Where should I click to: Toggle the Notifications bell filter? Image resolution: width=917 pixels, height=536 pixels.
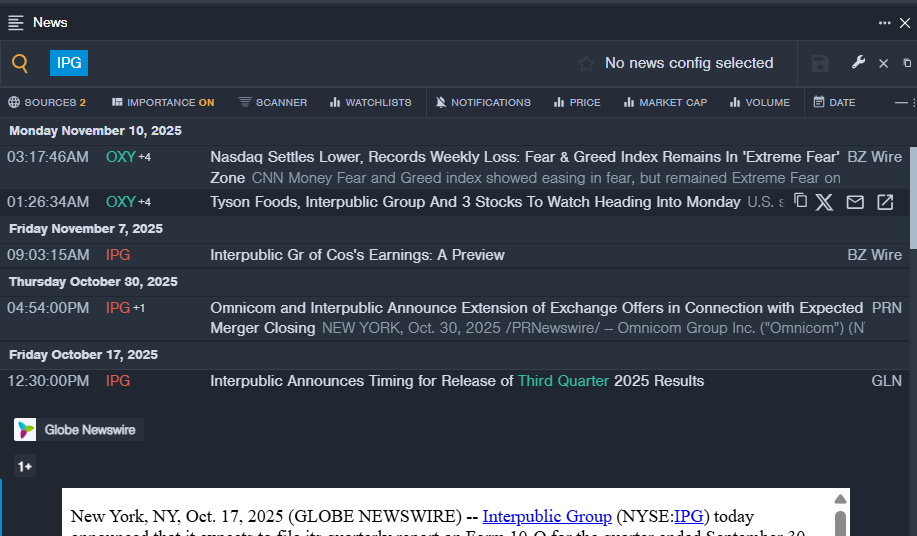click(483, 102)
